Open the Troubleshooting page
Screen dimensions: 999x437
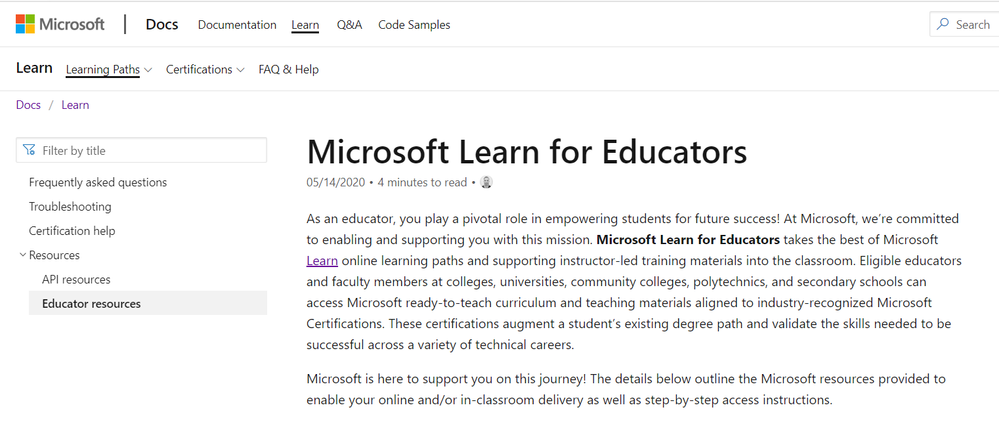70,206
